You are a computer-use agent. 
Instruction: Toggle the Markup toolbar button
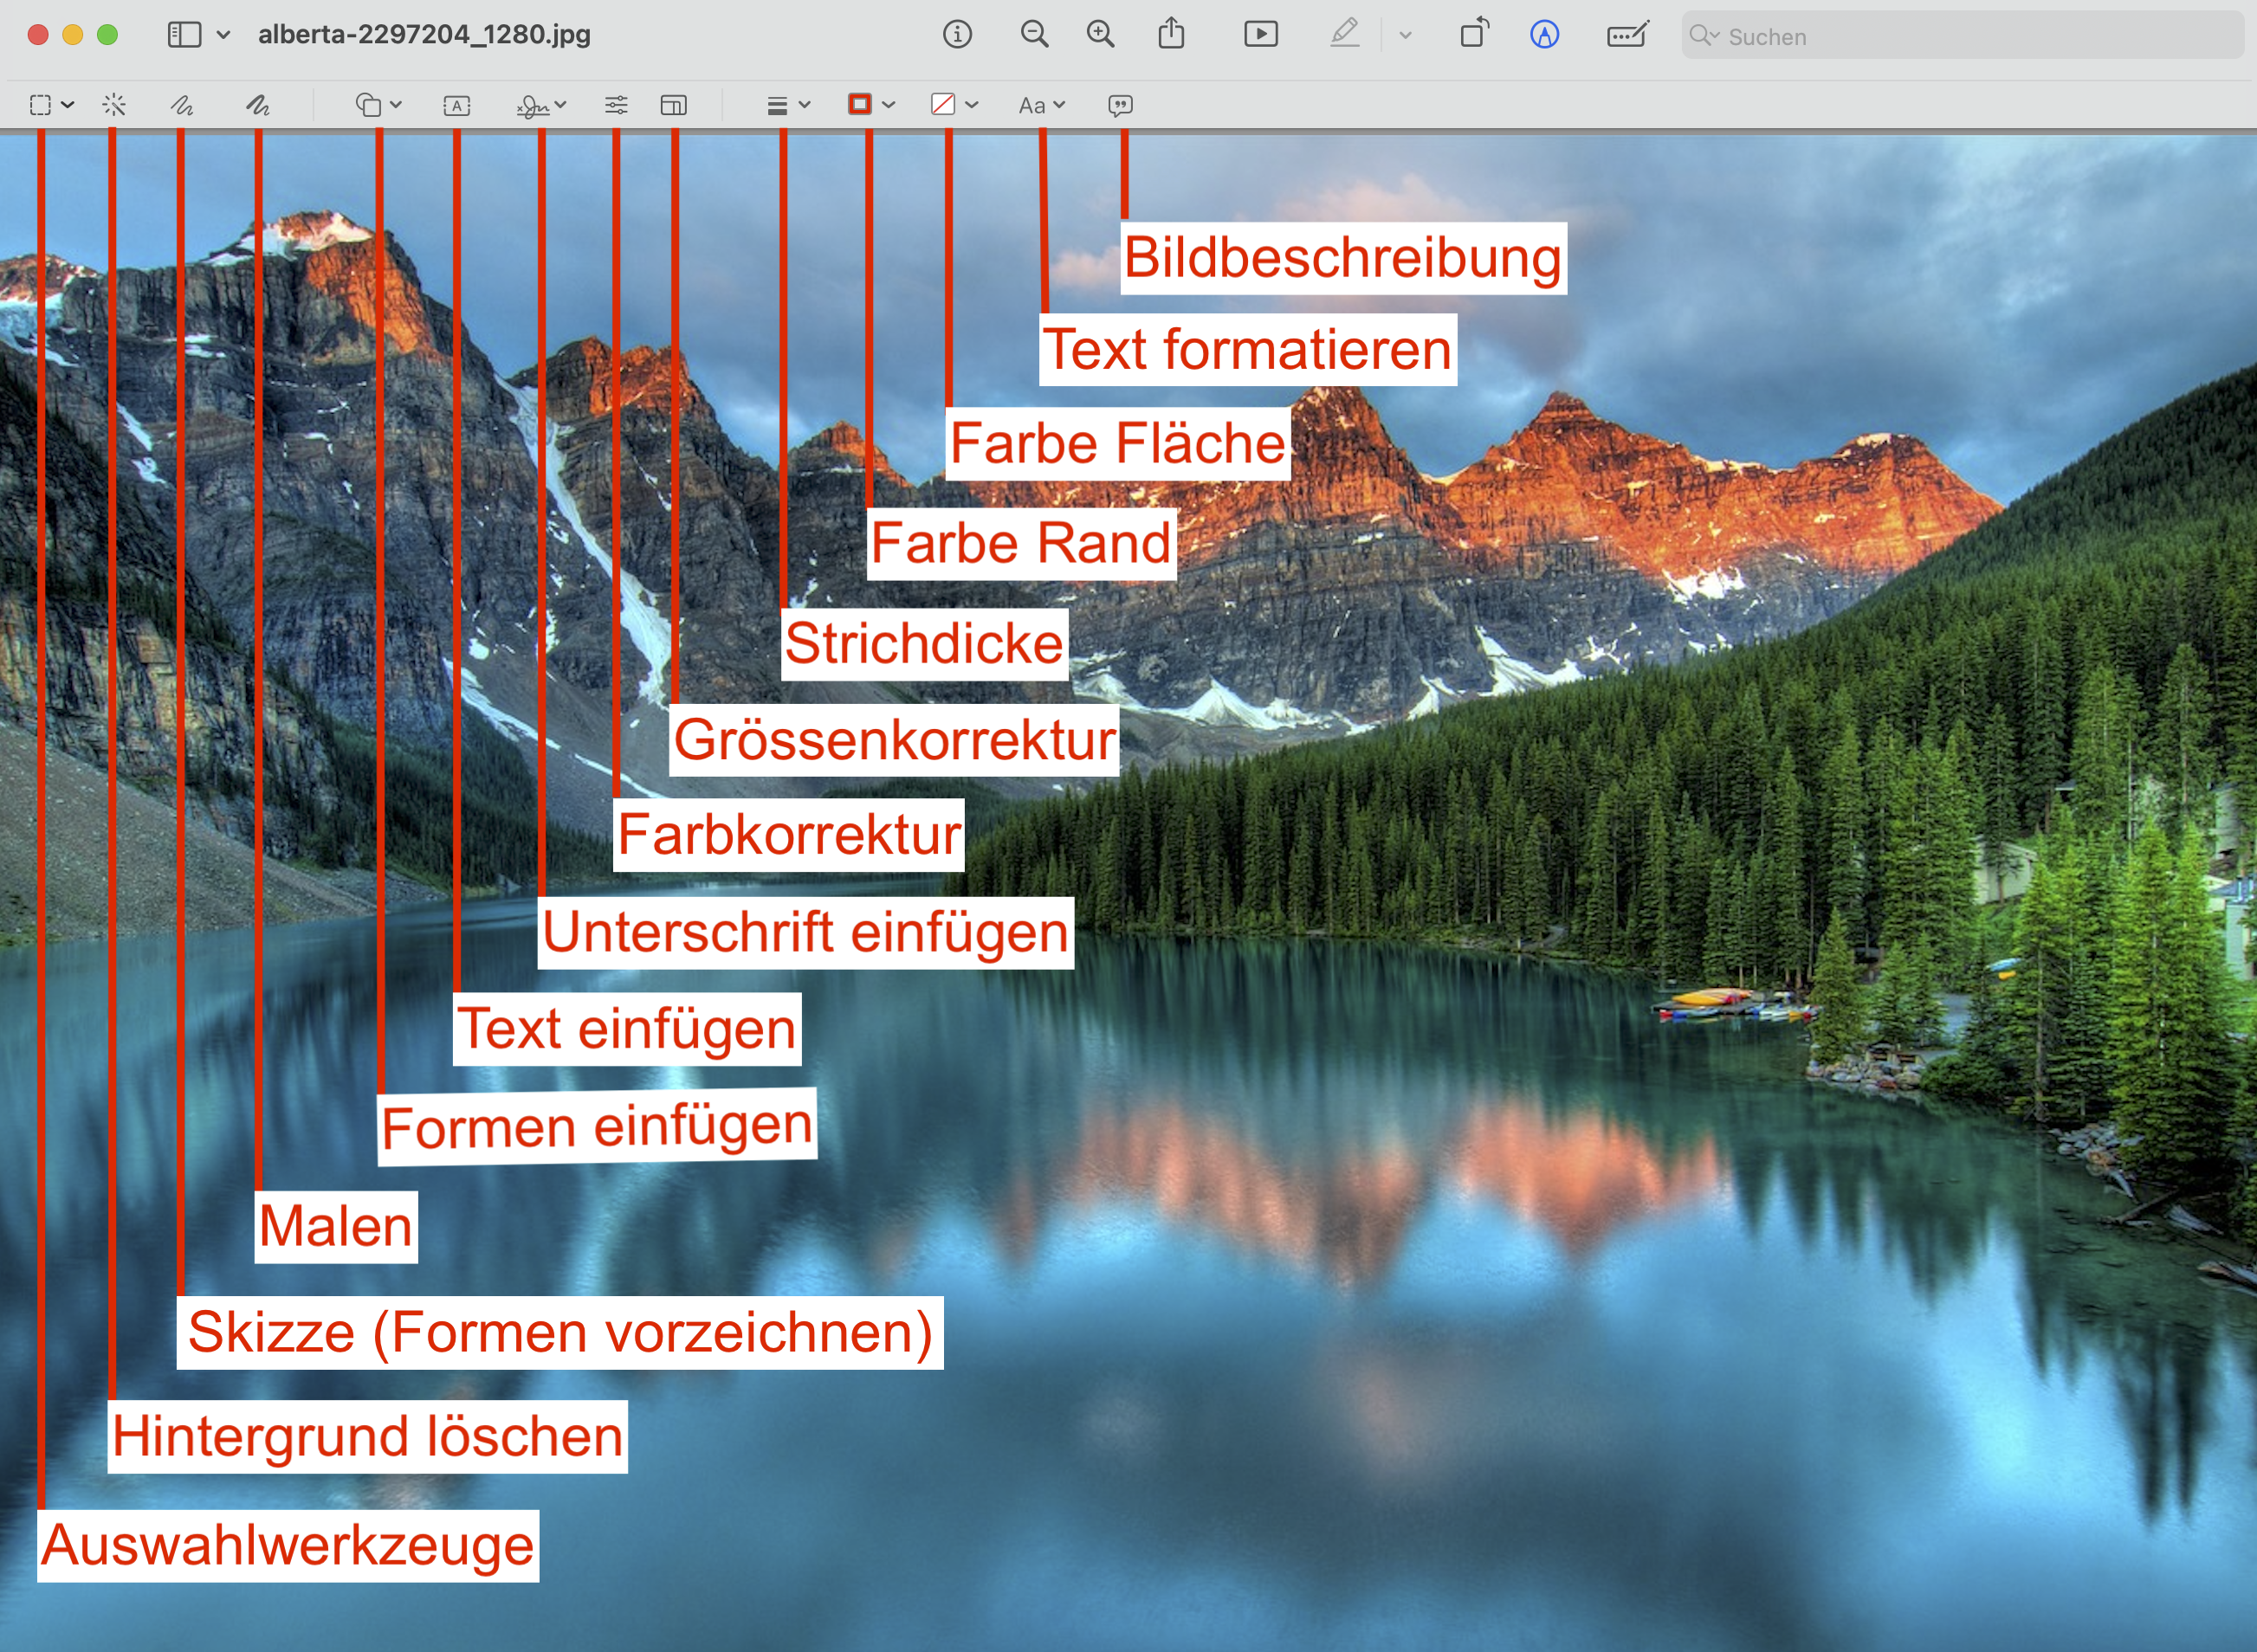click(x=1544, y=35)
